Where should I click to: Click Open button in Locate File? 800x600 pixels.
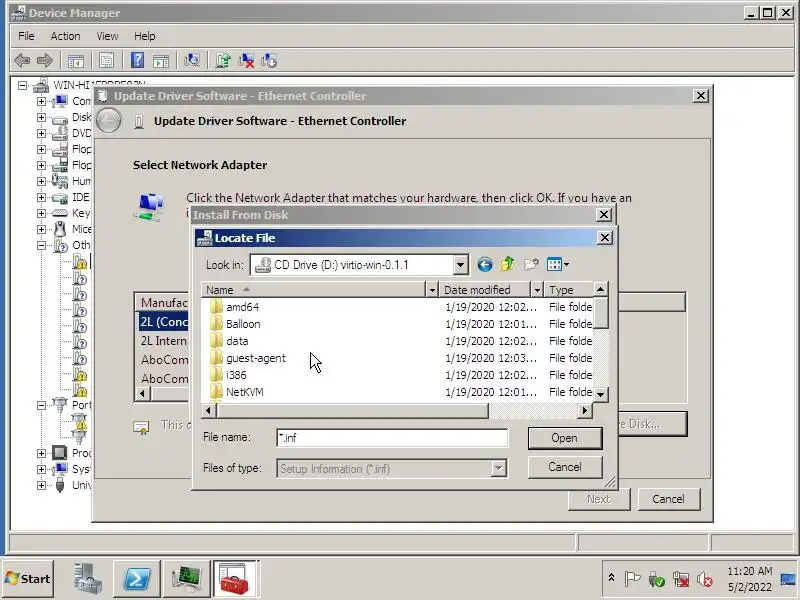point(565,438)
